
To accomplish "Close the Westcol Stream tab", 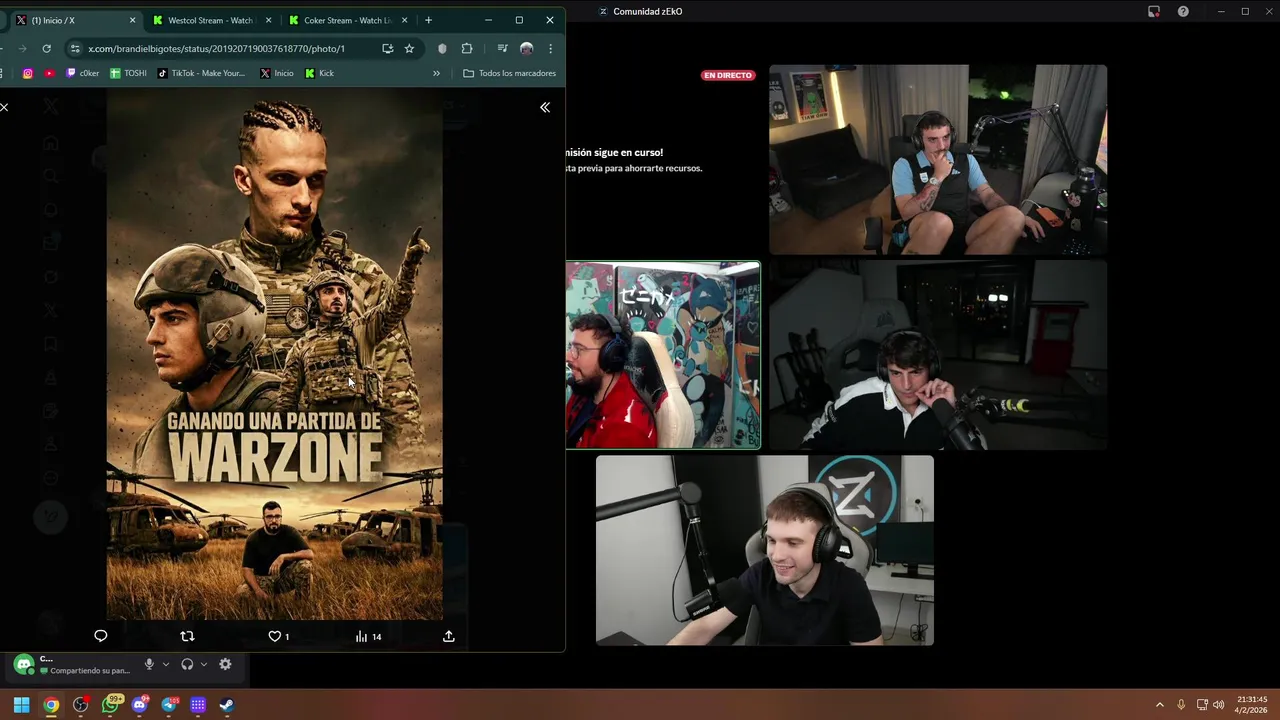I will coord(268,20).
